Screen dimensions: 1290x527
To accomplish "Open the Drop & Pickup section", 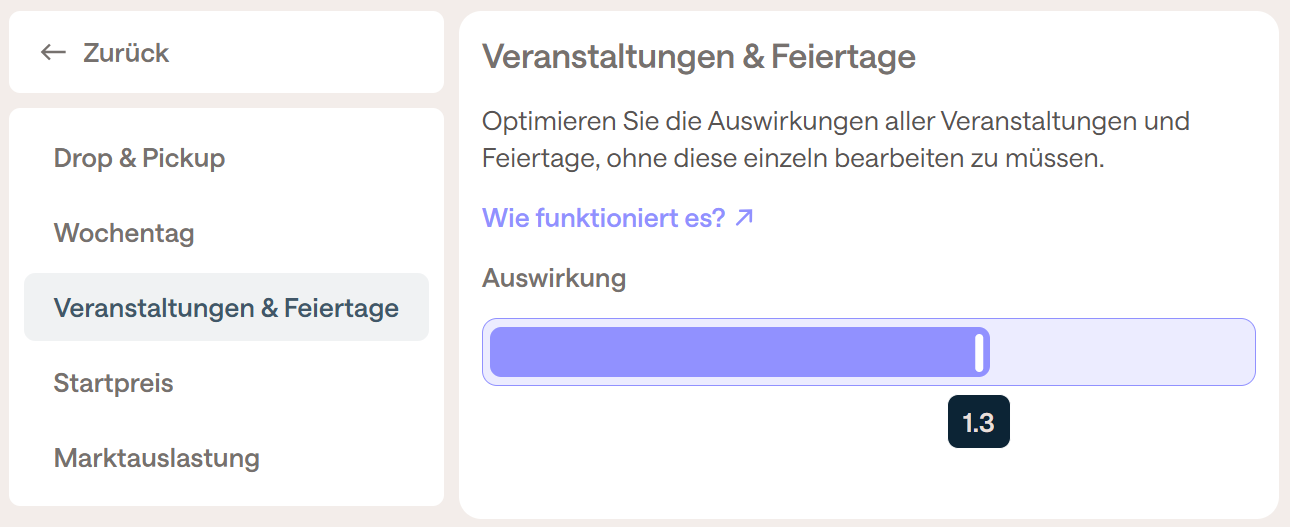I will pyautogui.click(x=139, y=158).
